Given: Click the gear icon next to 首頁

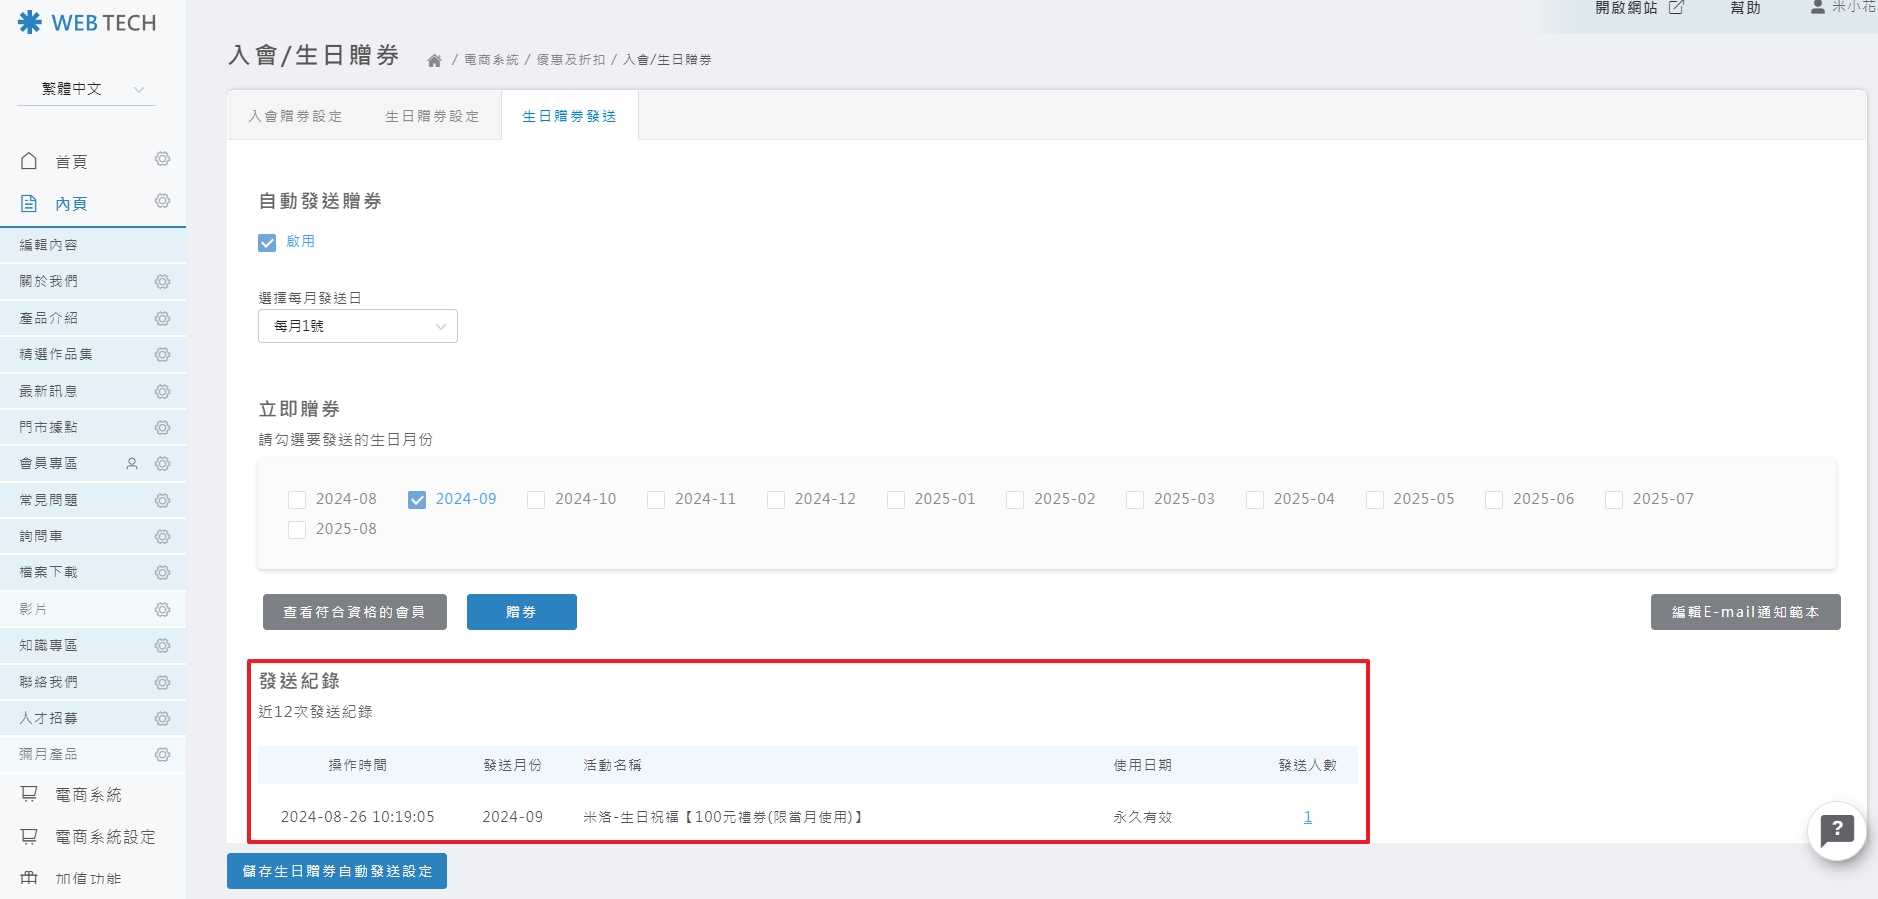Looking at the screenshot, I should [x=162, y=160].
